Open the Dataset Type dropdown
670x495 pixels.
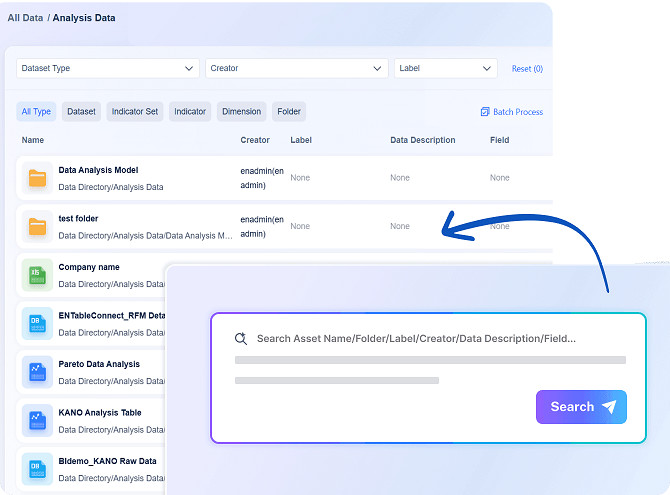107,69
